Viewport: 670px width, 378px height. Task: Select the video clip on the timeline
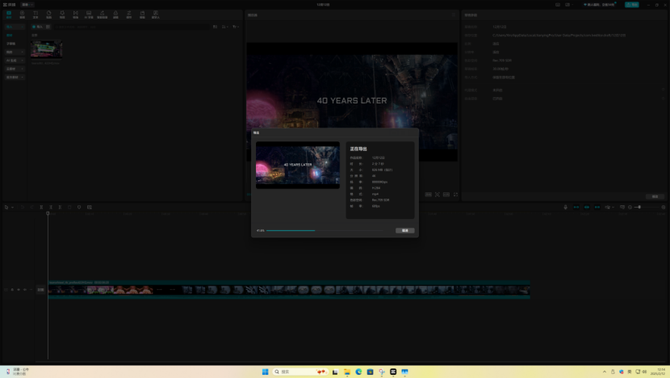pos(289,290)
